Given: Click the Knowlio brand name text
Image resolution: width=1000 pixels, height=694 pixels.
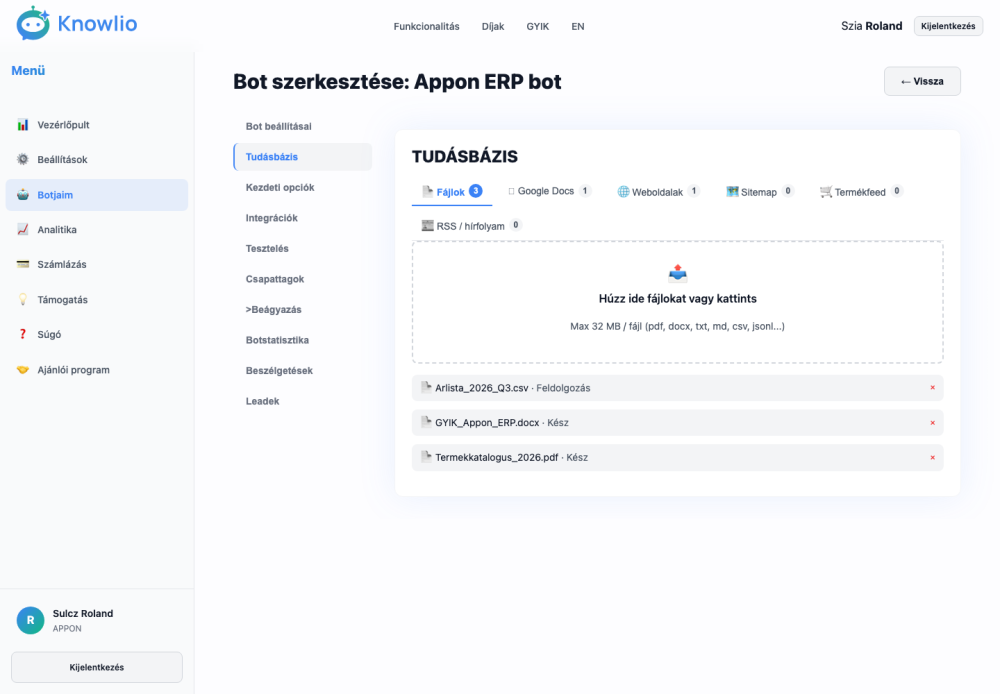Looking at the screenshot, I should pyautogui.click(x=98, y=24).
